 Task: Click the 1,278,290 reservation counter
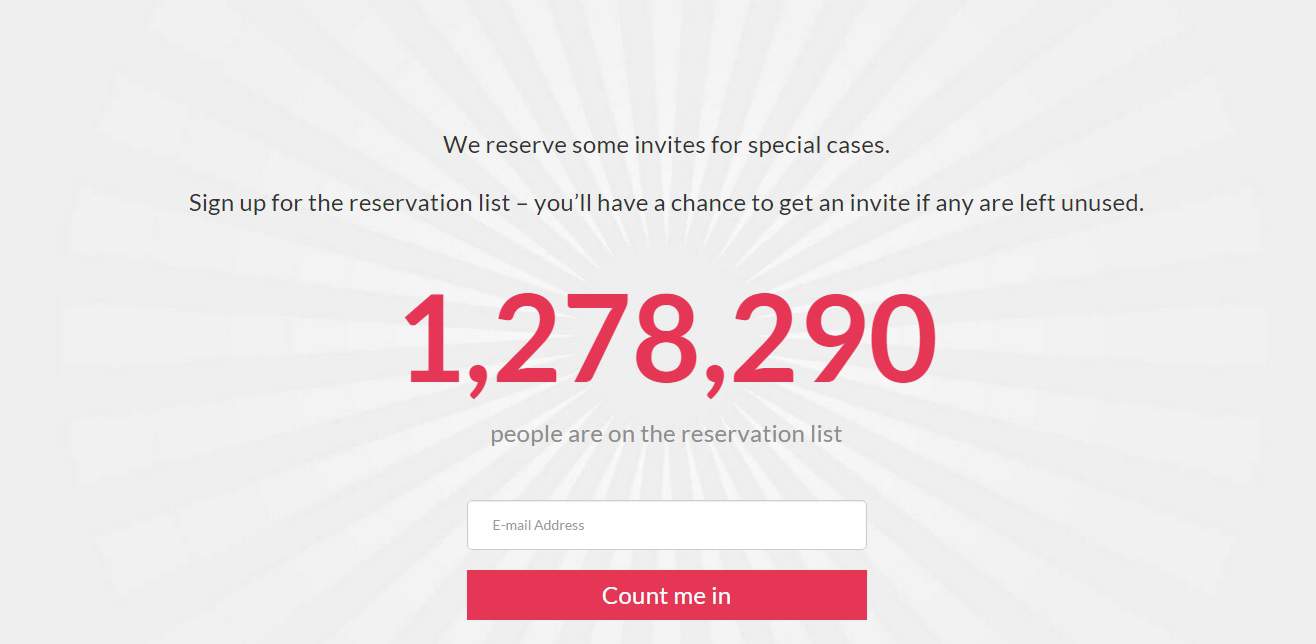tap(668, 339)
